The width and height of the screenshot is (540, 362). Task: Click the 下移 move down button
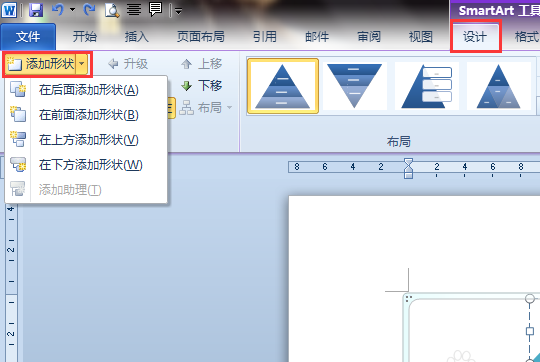click(202, 85)
